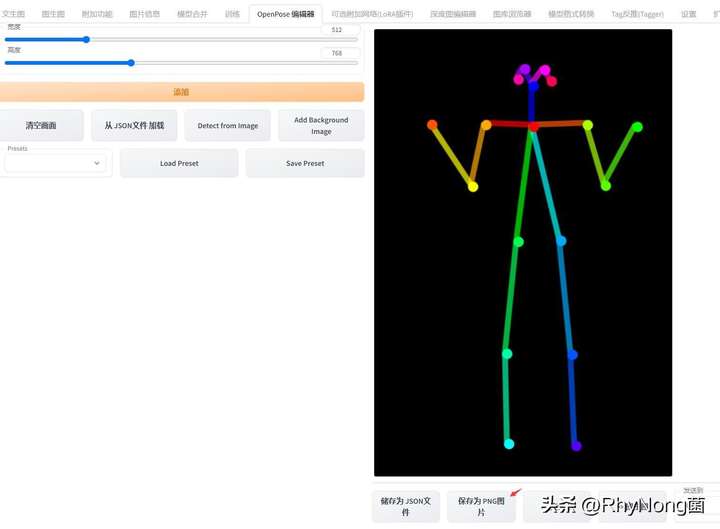The image size is (720, 529).
Task: Switch to the 图生图 tab
Action: 53,14
